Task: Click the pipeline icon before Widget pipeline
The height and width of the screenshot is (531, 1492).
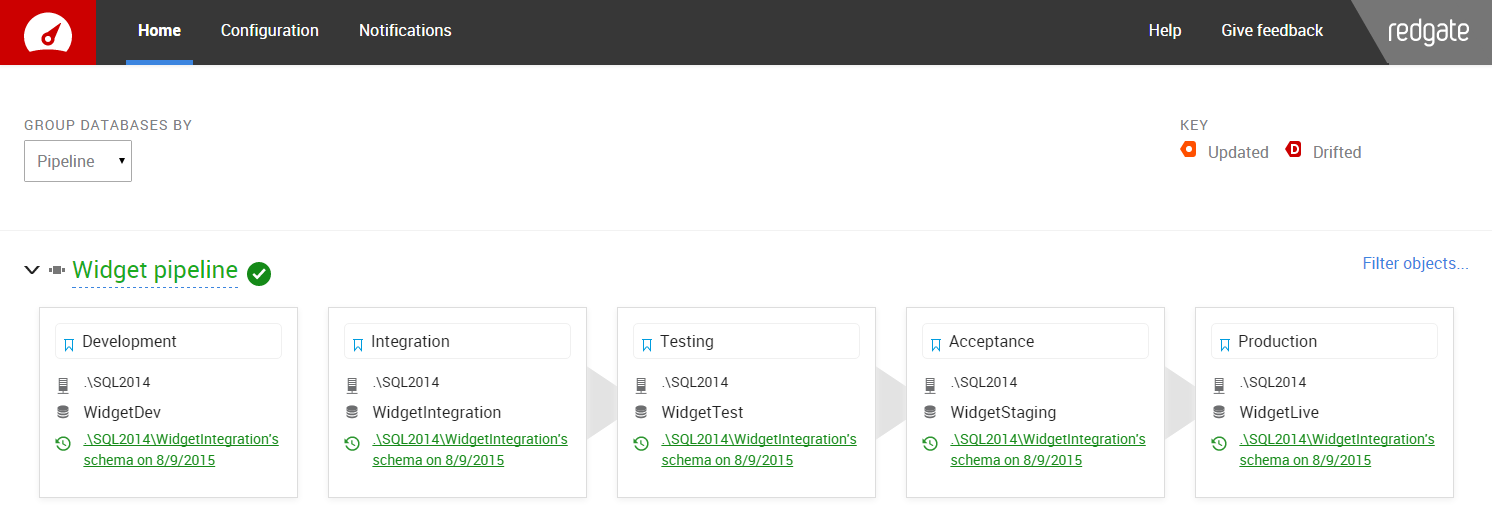Action: coord(57,270)
